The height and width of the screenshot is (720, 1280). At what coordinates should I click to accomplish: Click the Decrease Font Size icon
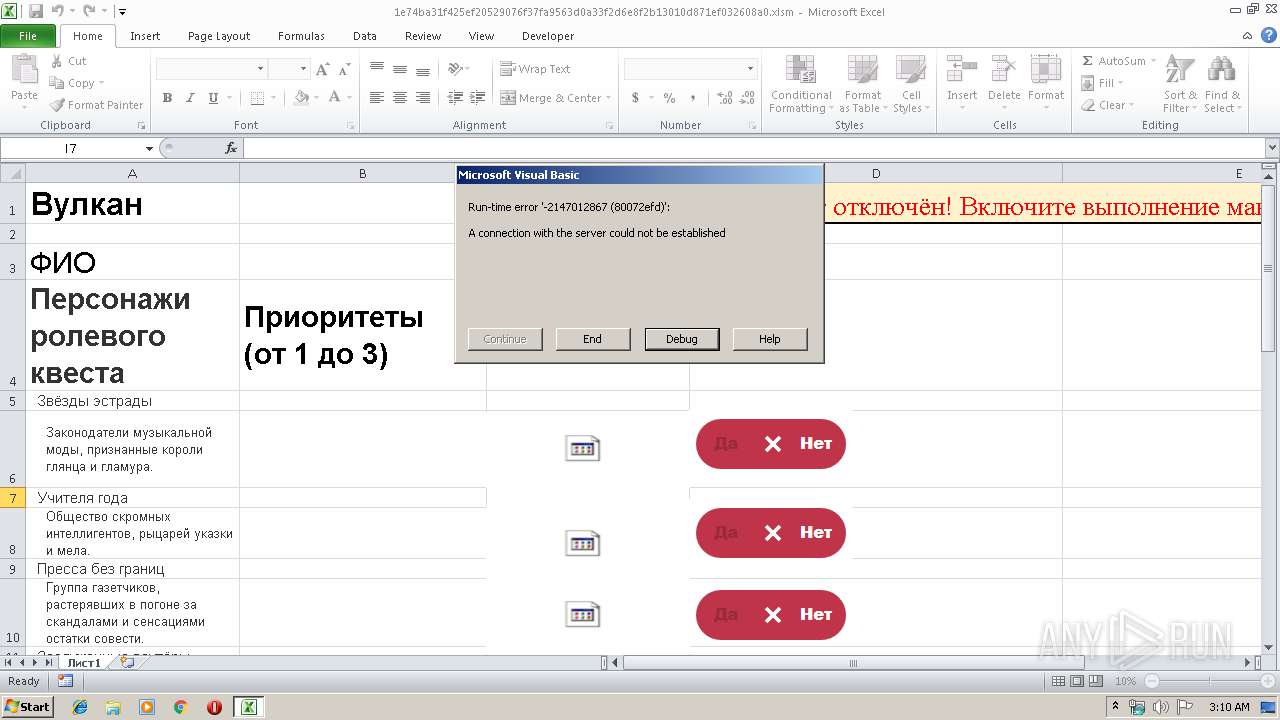coord(344,69)
